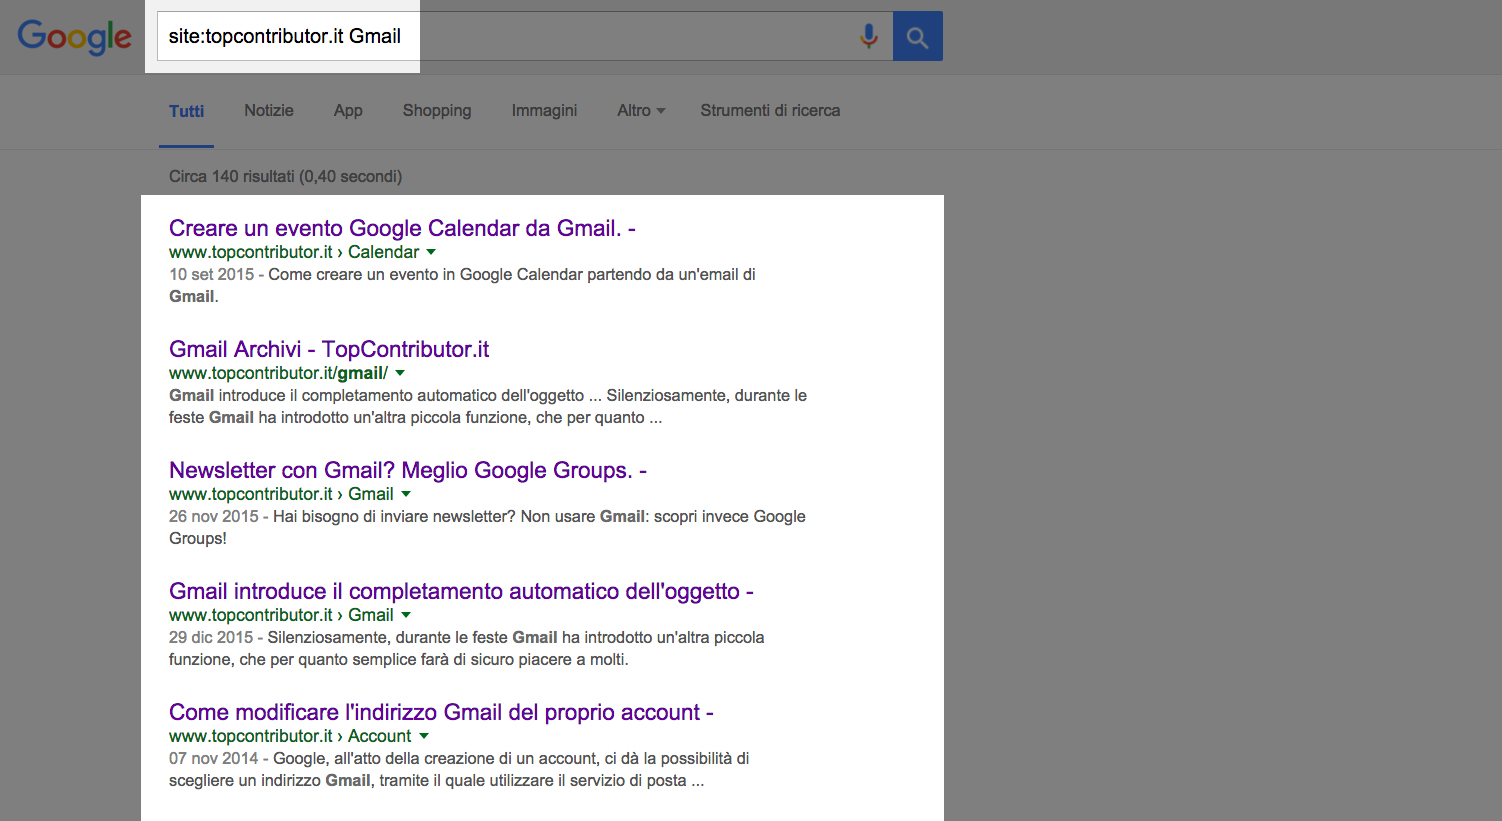Open Strumenti di ricerca options
The width and height of the screenshot is (1502, 821).
tap(770, 111)
